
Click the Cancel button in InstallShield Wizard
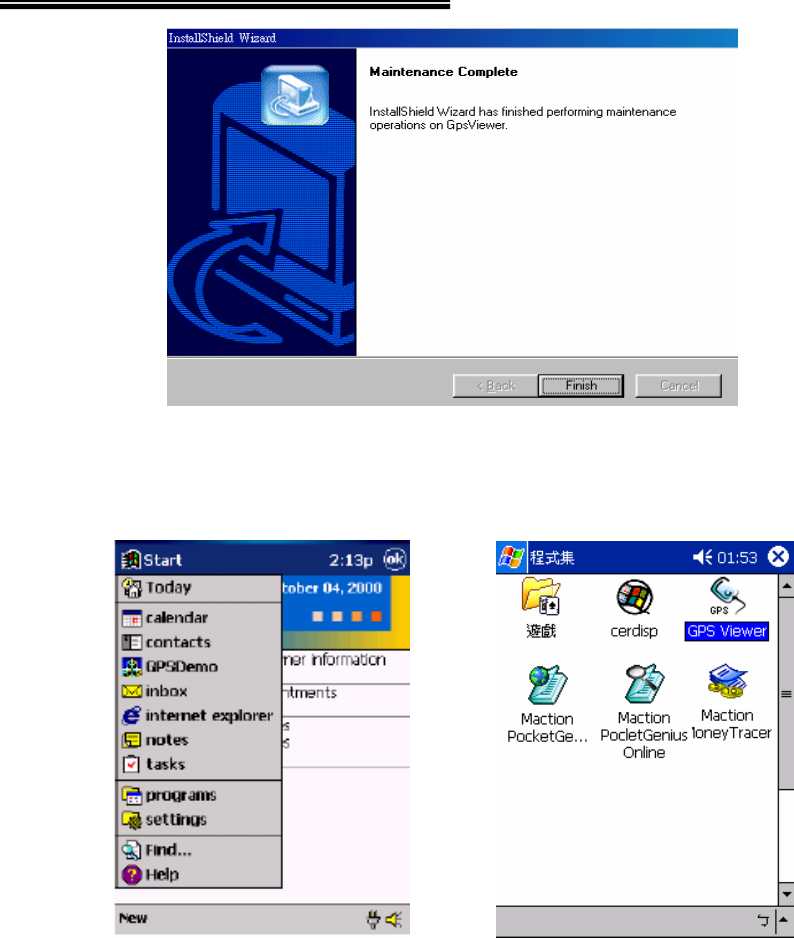(679, 386)
